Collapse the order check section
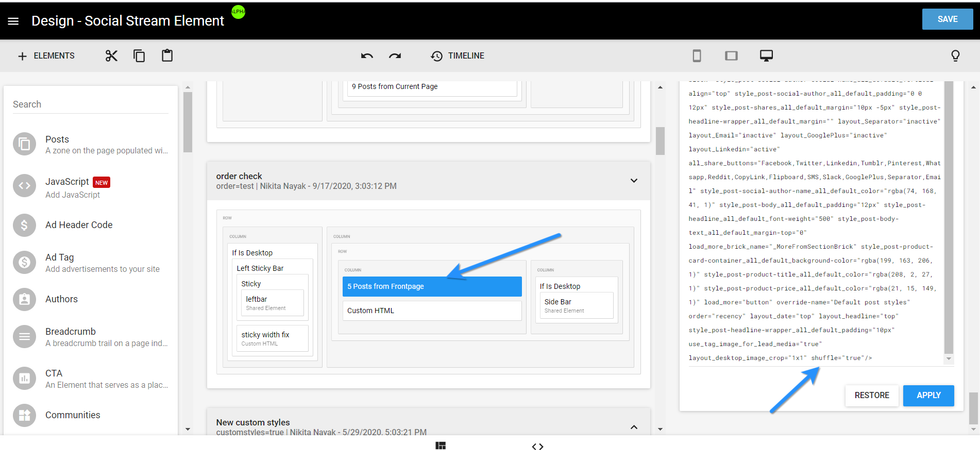980x450 pixels. [x=633, y=180]
